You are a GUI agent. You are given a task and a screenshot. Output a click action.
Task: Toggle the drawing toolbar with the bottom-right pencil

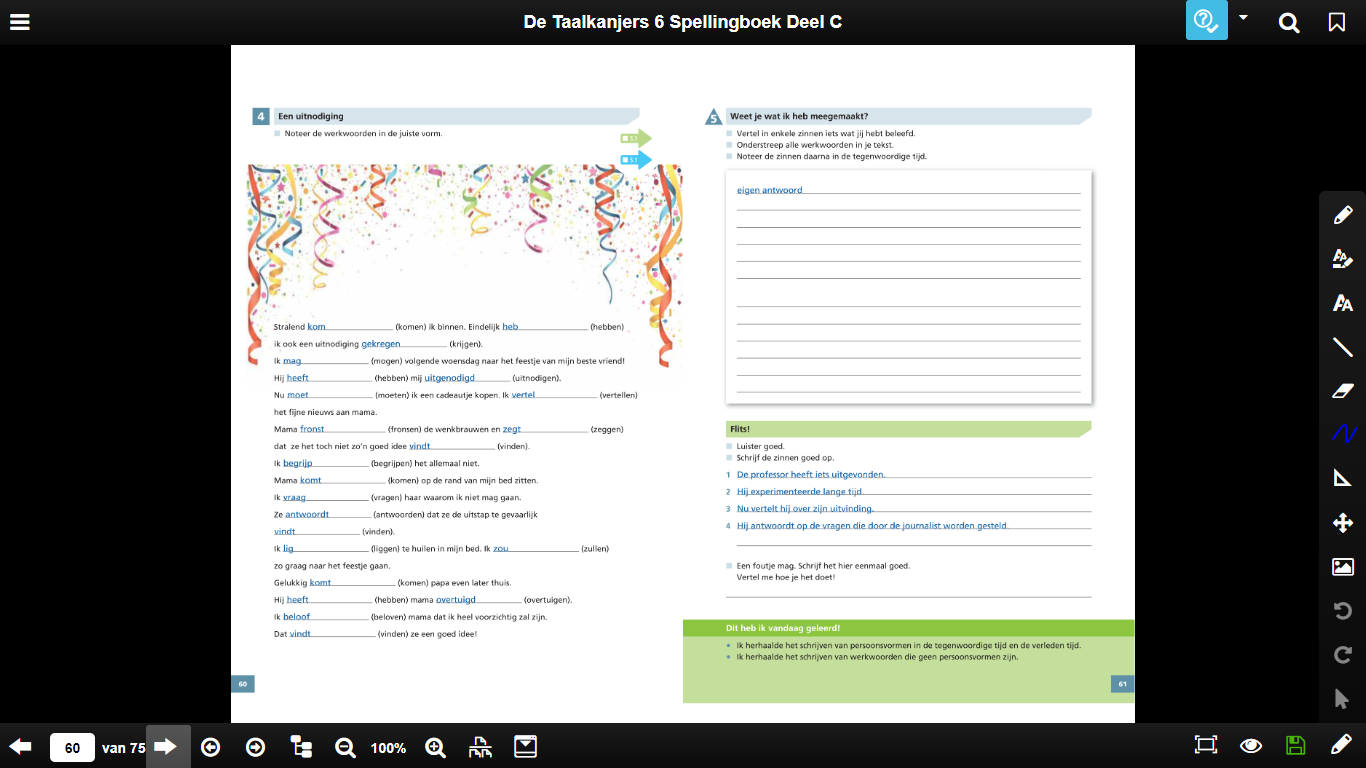click(x=1341, y=745)
